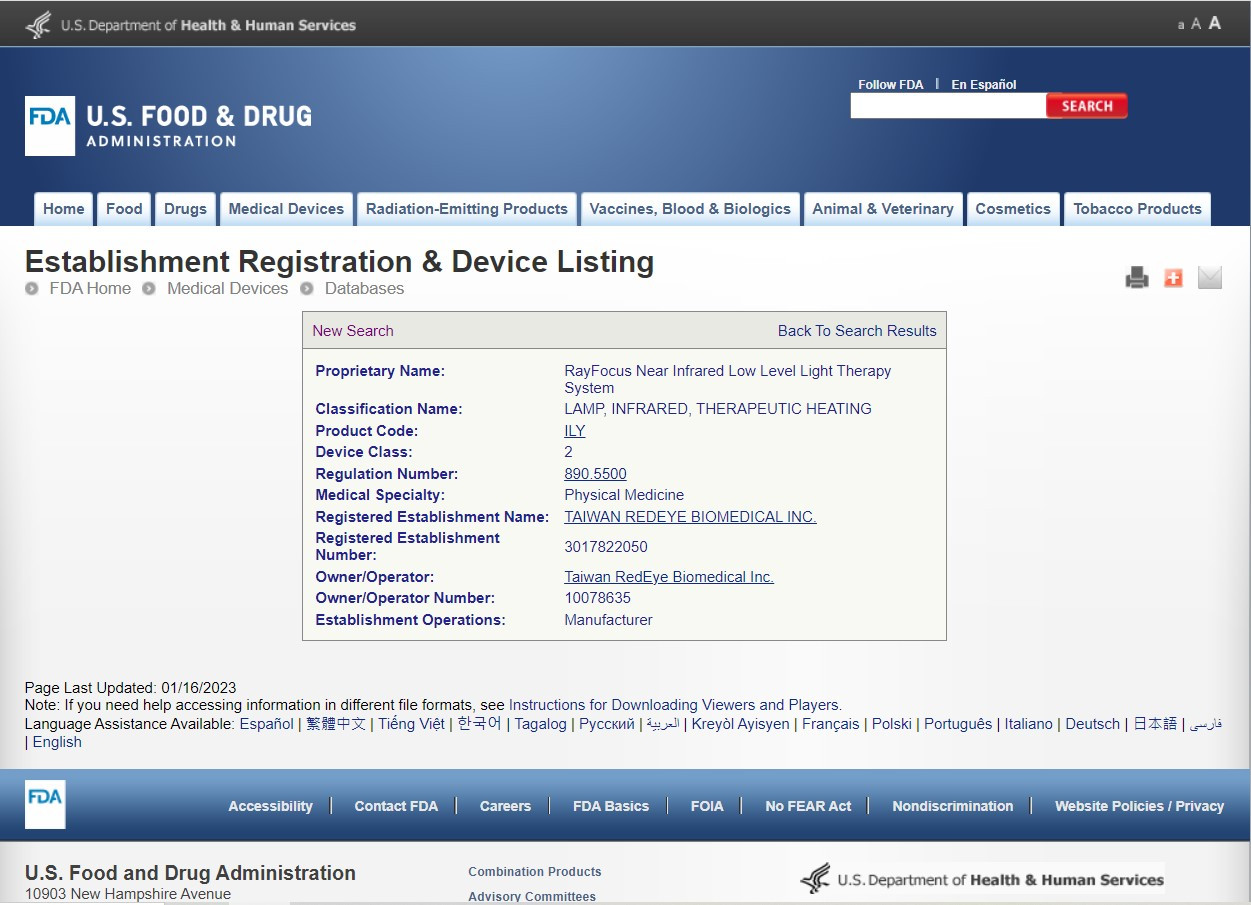Open the Animal & Veterinary tab
The height and width of the screenshot is (905, 1251).
pyautogui.click(x=883, y=209)
